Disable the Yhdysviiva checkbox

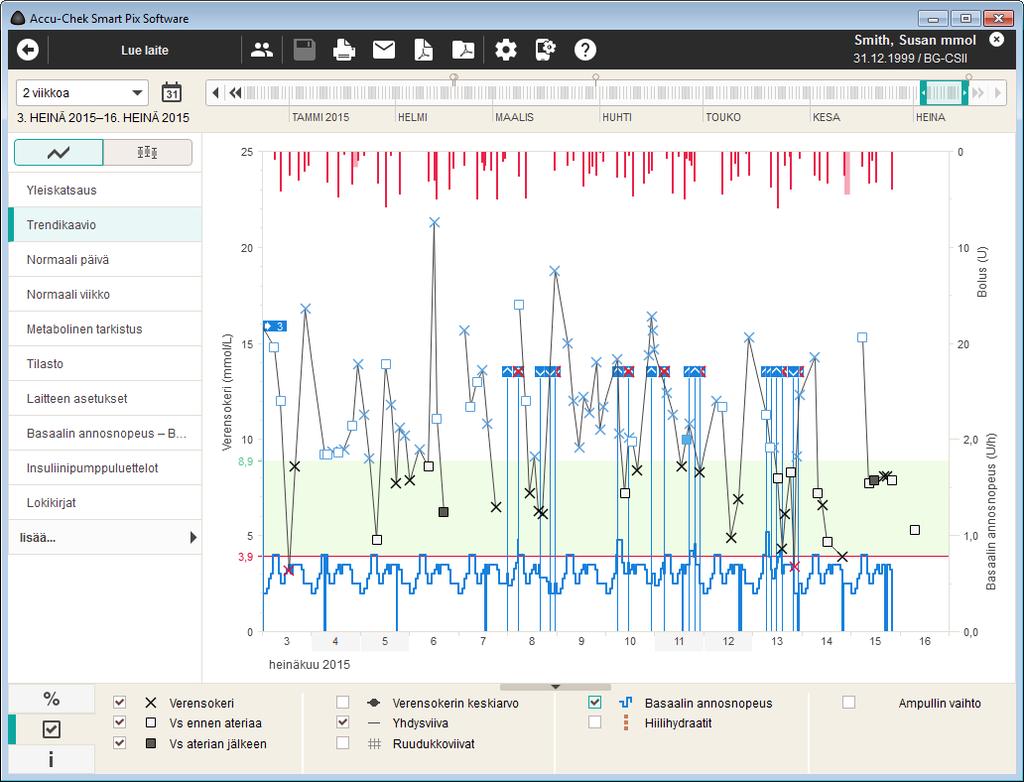[342, 723]
